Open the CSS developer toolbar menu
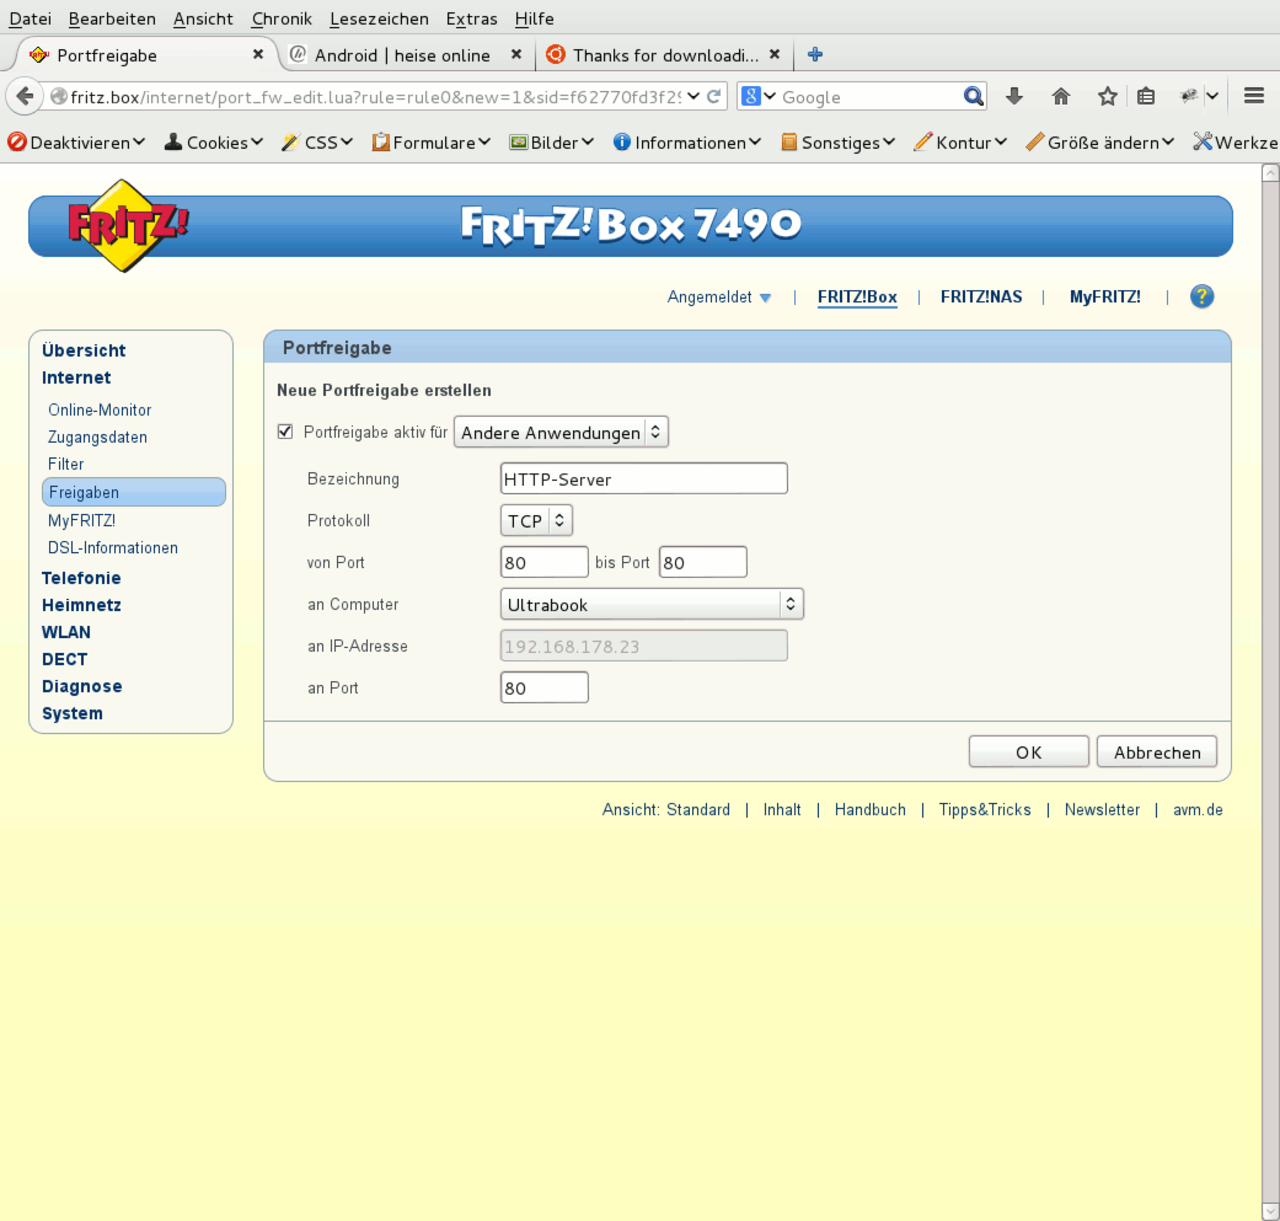 [317, 142]
